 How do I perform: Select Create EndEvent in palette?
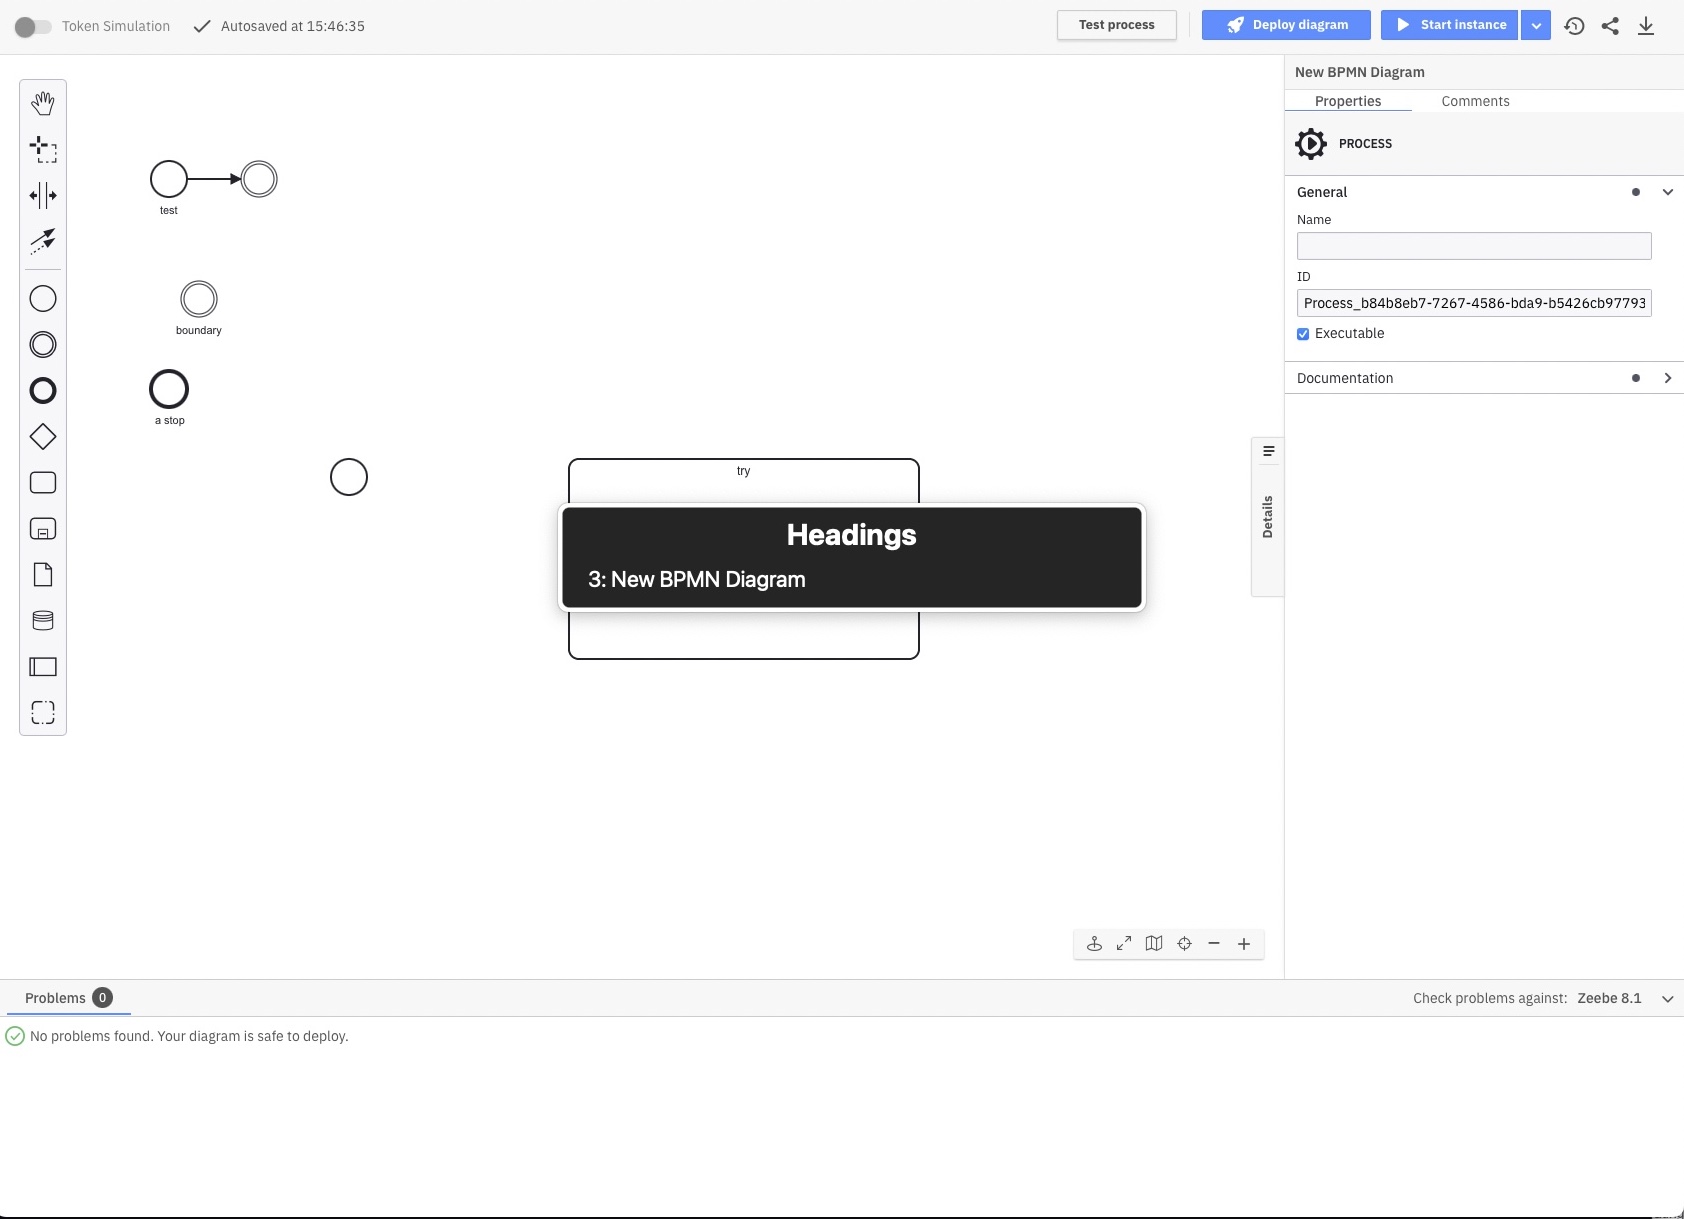tap(43, 391)
